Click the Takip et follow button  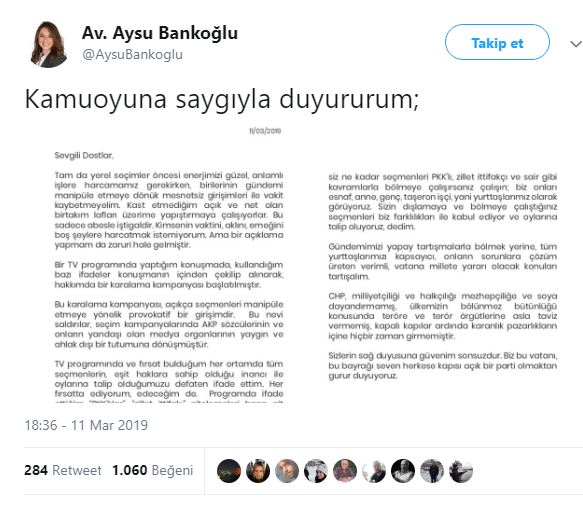[497, 42]
